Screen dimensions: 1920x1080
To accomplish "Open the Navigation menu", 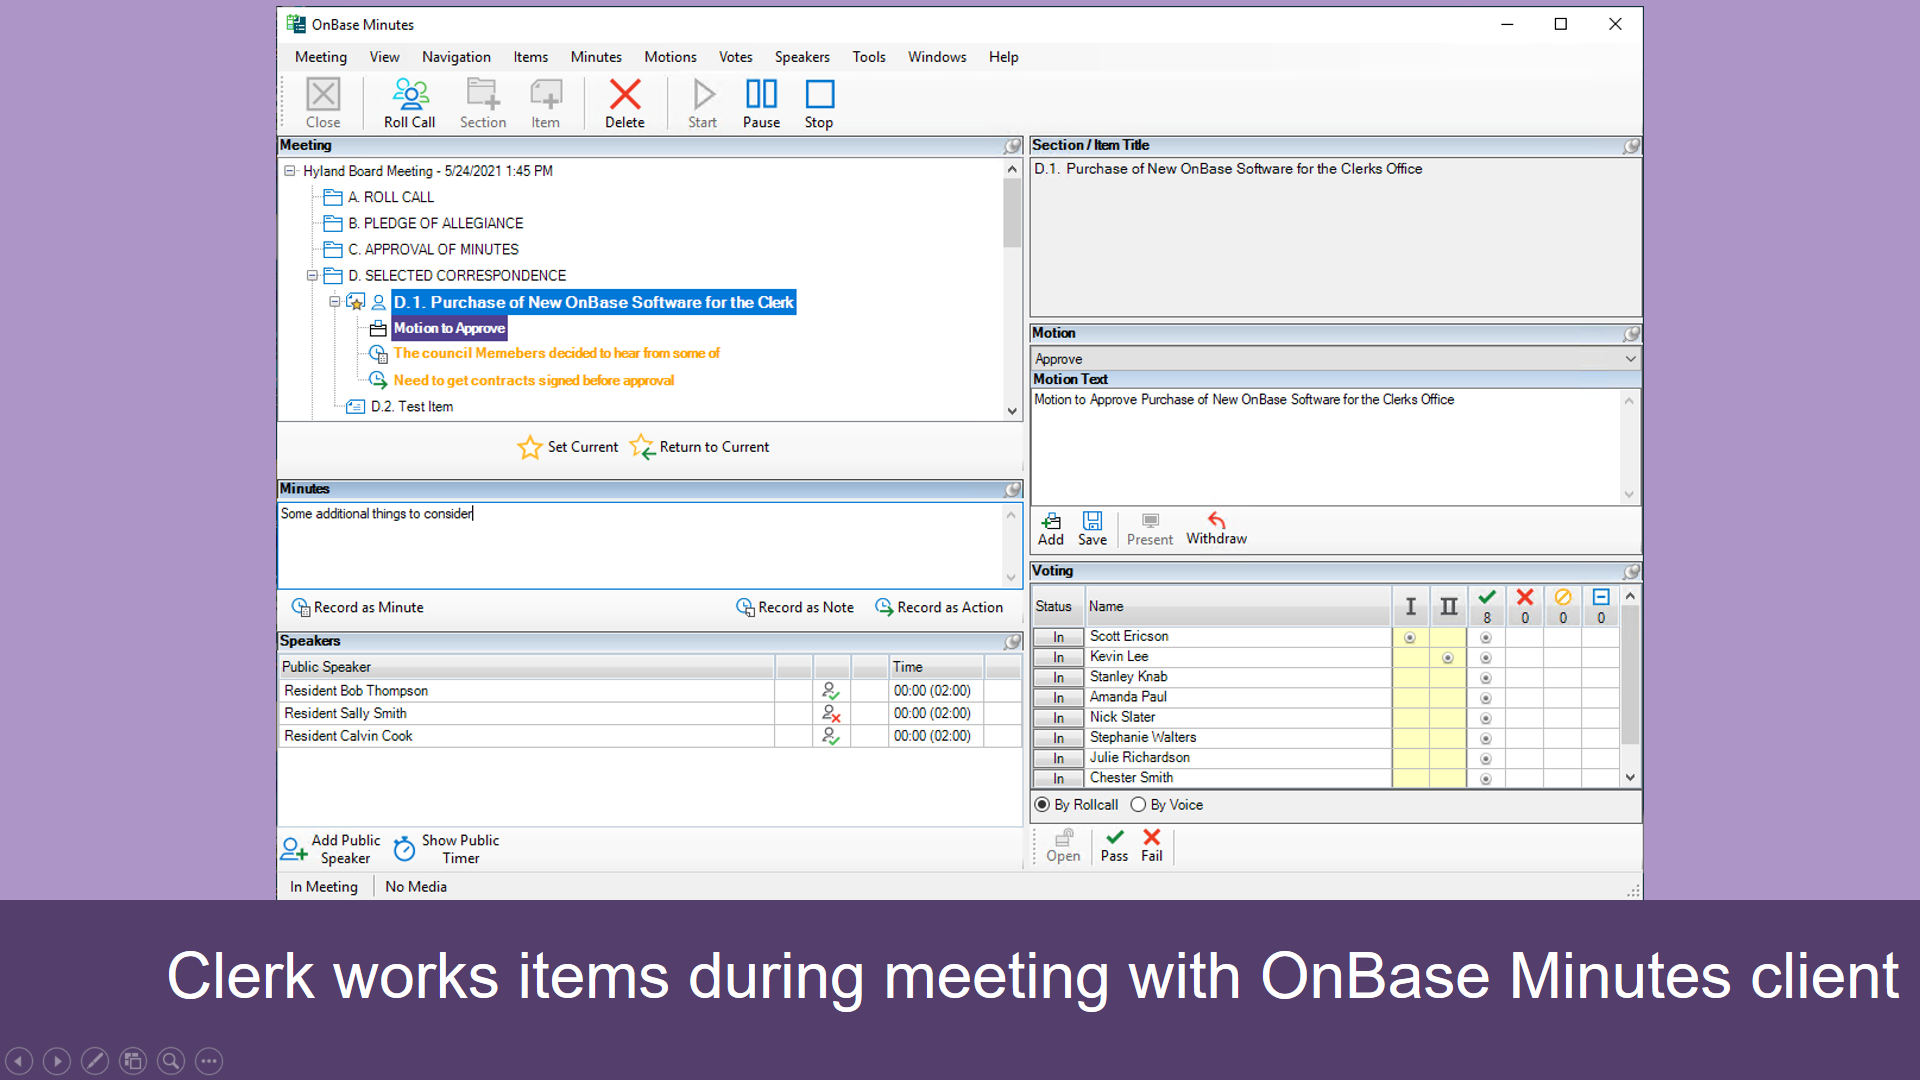I will (456, 57).
